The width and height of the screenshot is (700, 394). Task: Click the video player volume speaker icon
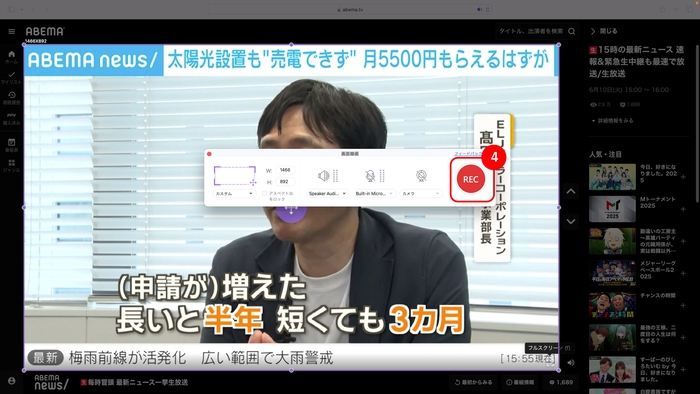click(571, 363)
